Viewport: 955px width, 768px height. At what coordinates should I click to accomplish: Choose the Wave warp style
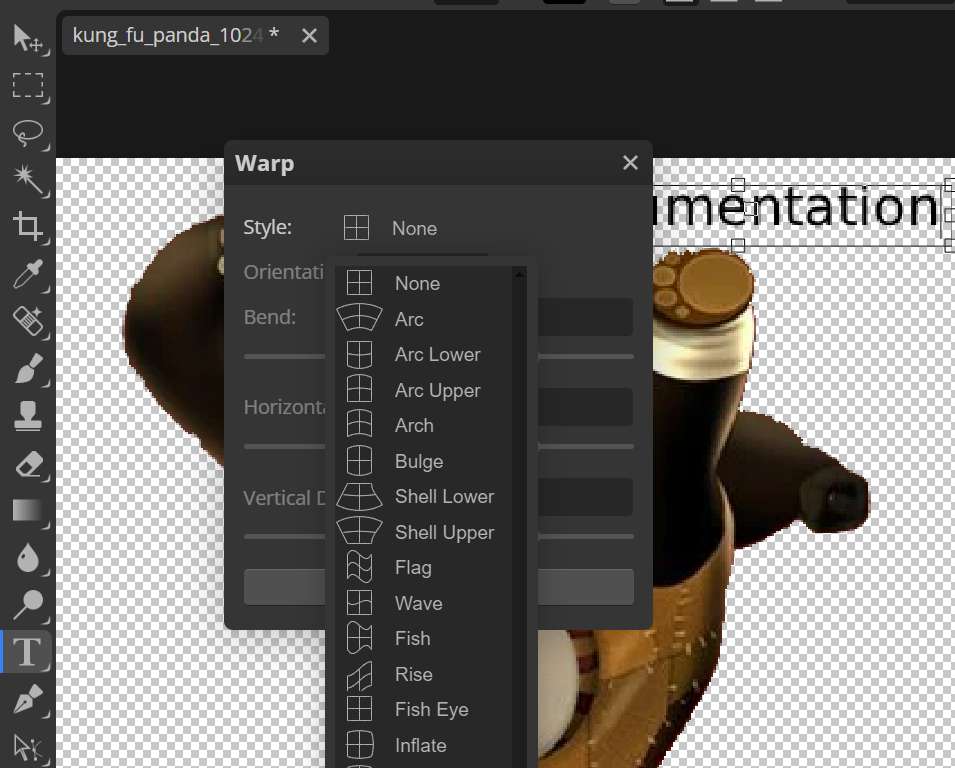tap(423, 603)
